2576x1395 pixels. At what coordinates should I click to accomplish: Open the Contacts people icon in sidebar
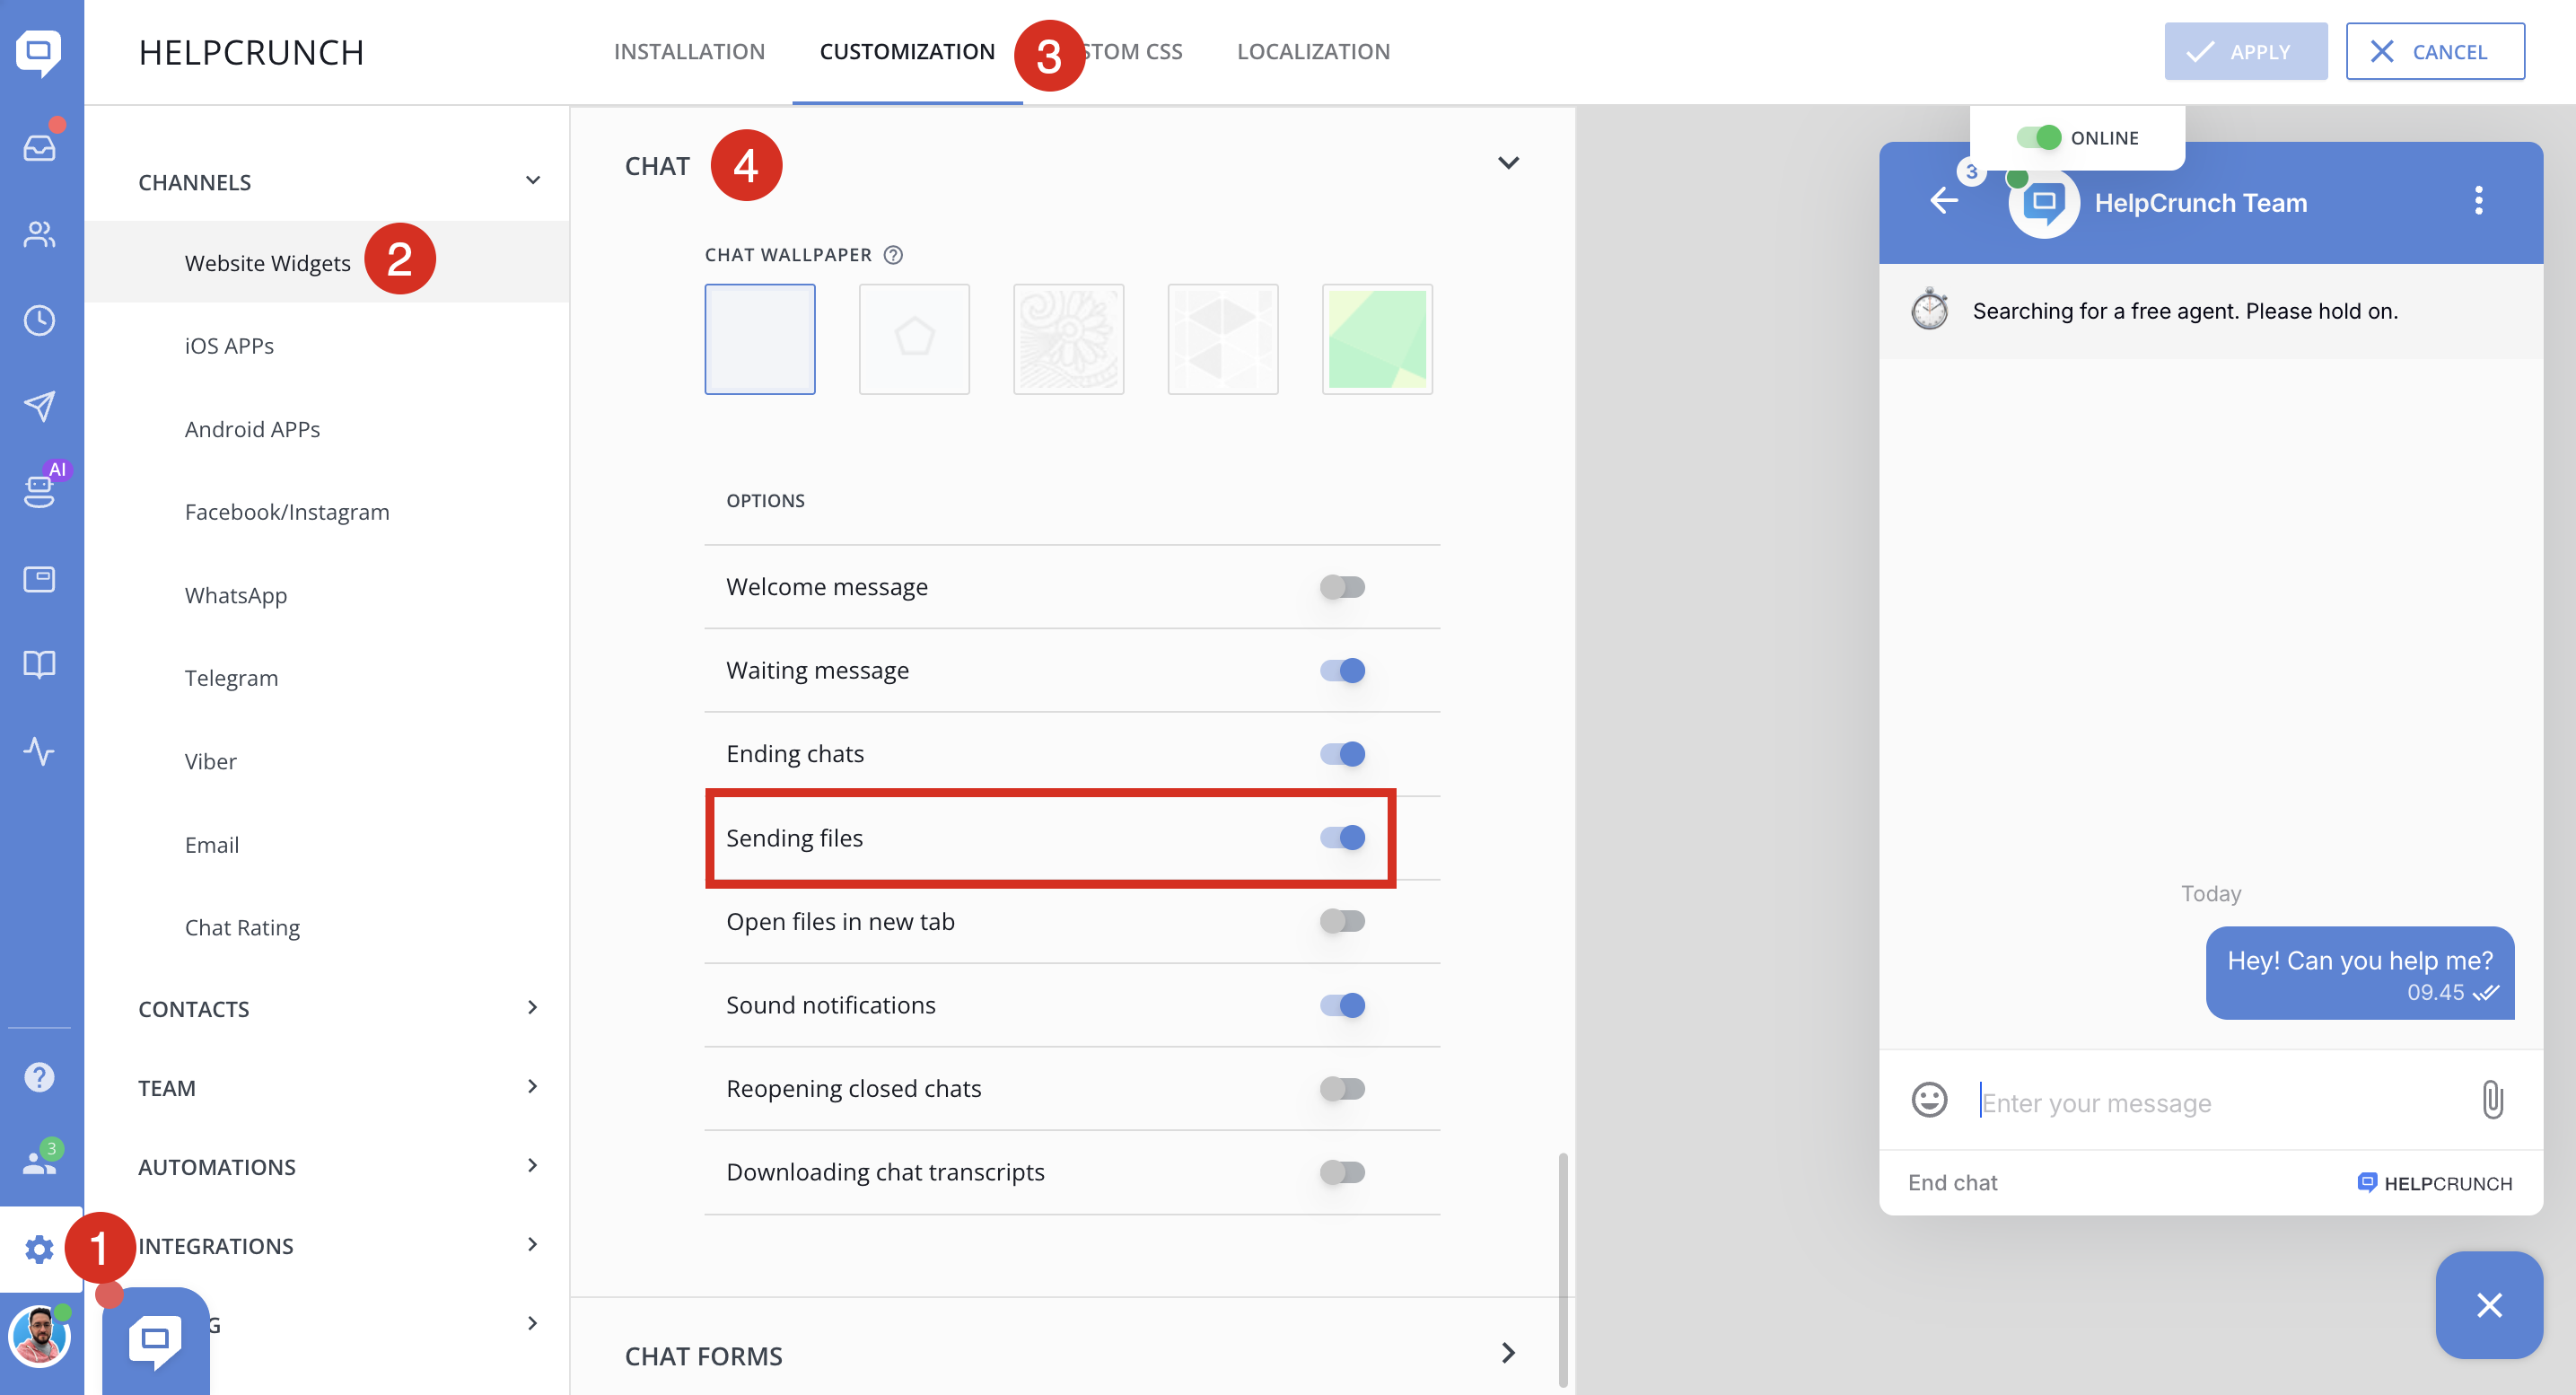(39, 235)
